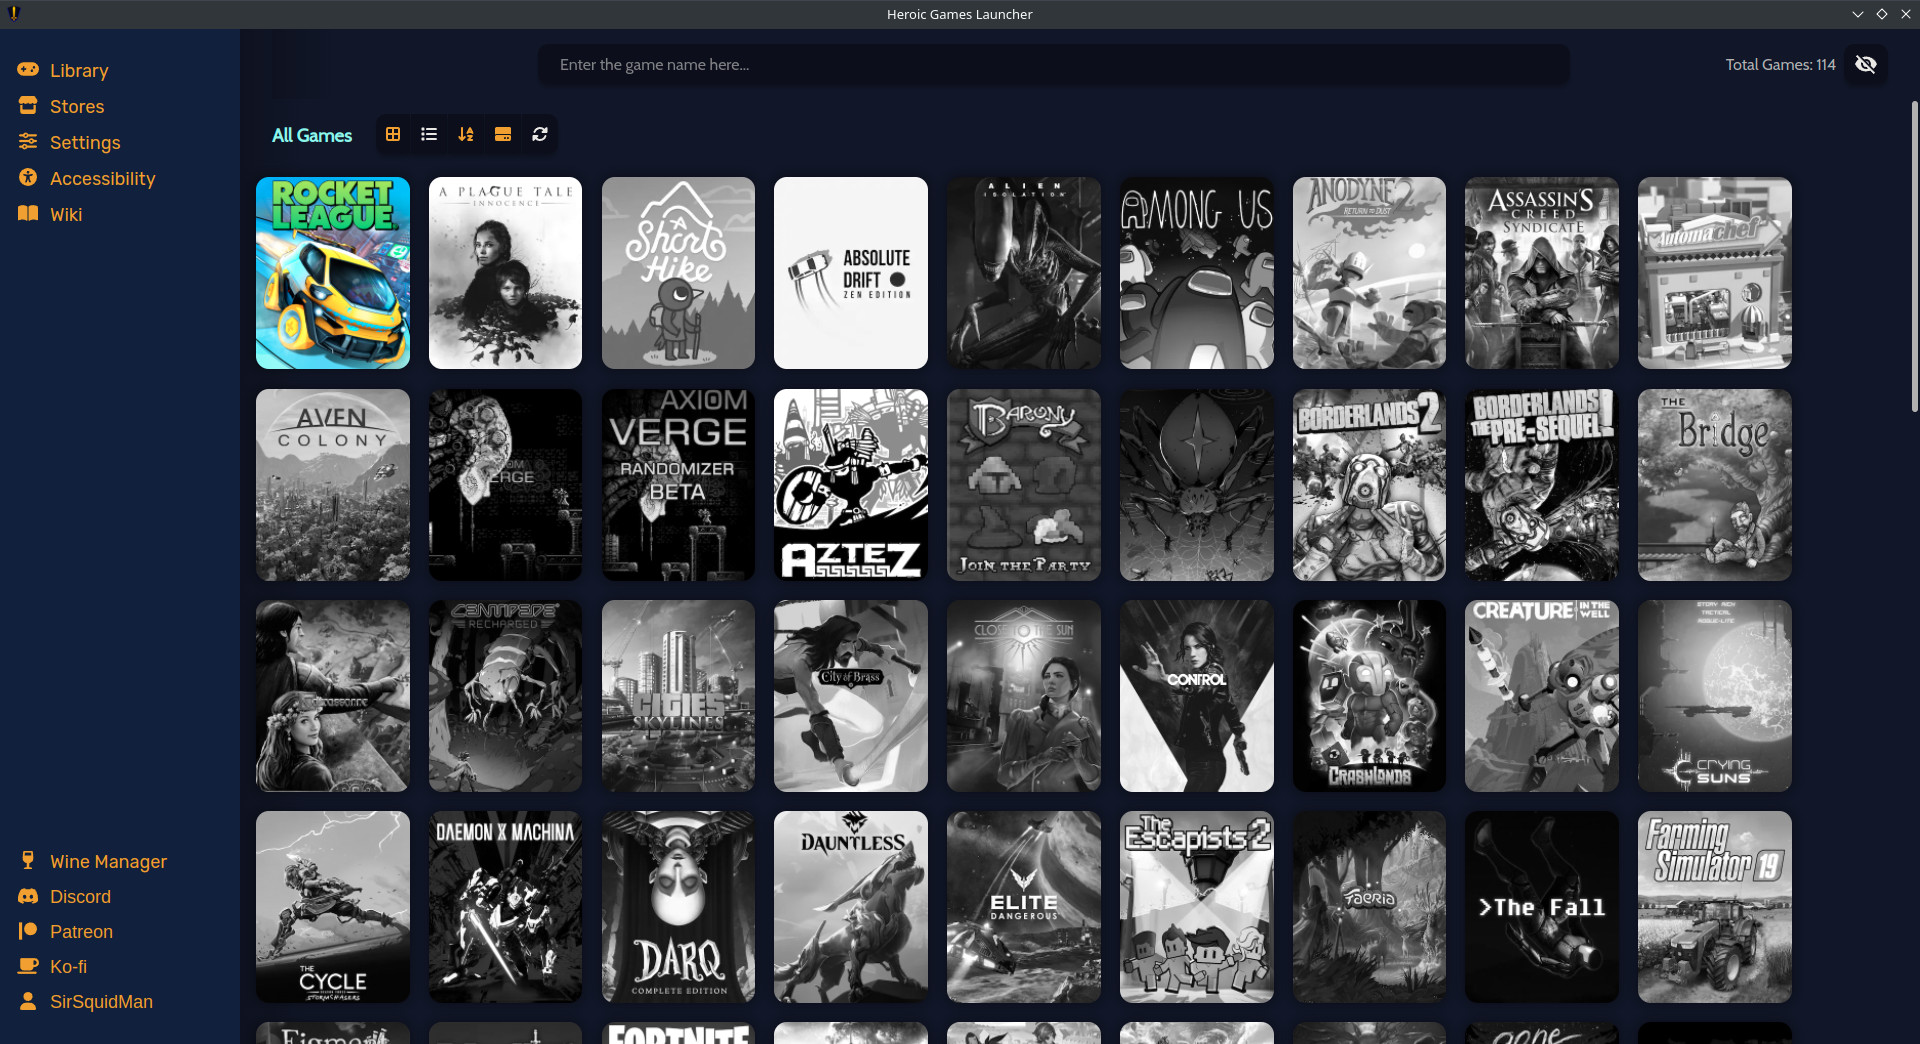Toggle hidden games visibility eye icon
The image size is (1920, 1044).
pos(1865,64)
